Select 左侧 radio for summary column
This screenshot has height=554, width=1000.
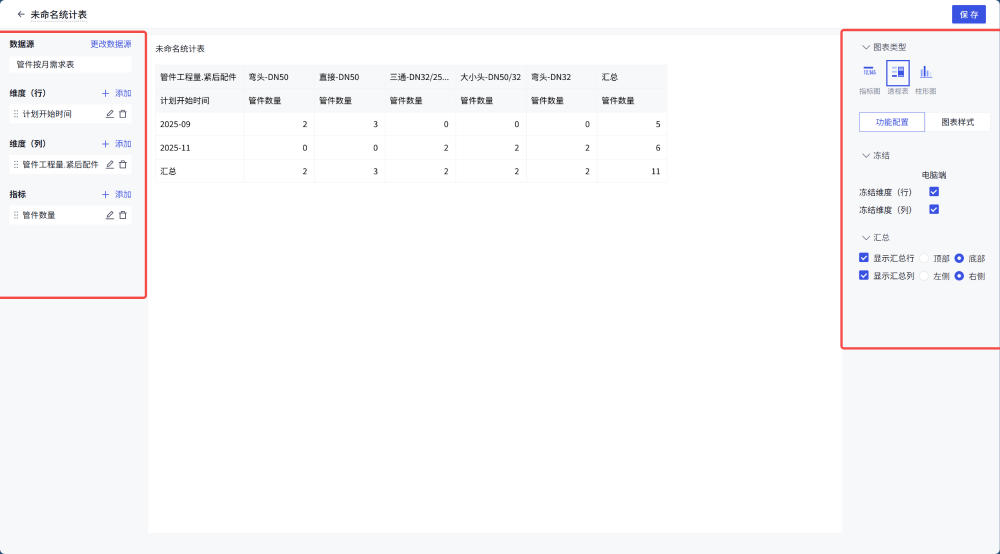925,276
